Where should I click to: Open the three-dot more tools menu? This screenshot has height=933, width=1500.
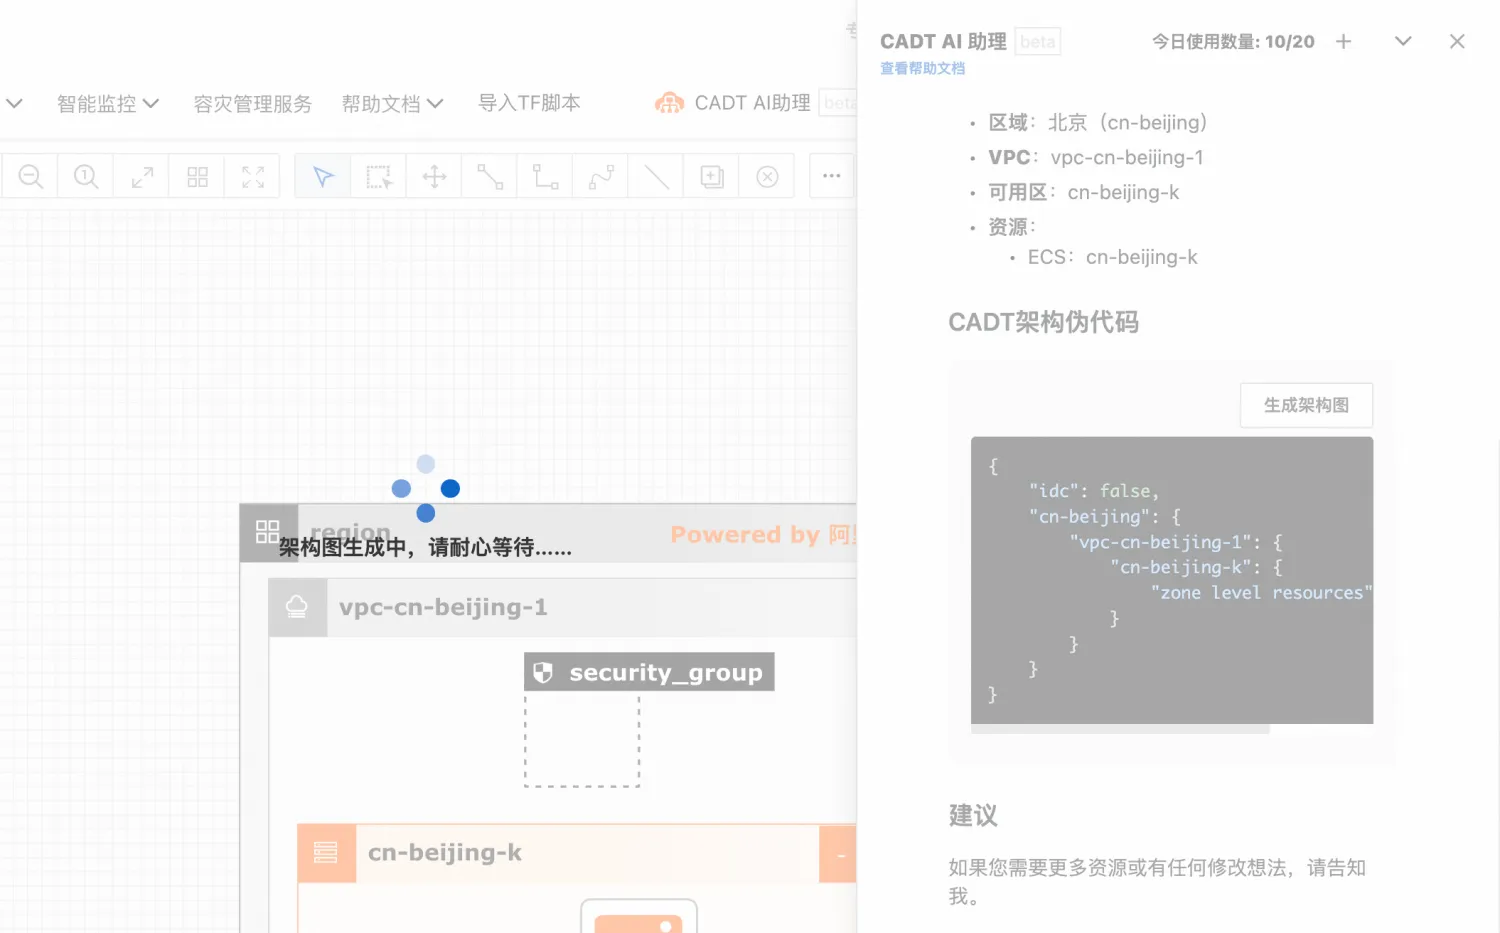pyautogui.click(x=832, y=176)
